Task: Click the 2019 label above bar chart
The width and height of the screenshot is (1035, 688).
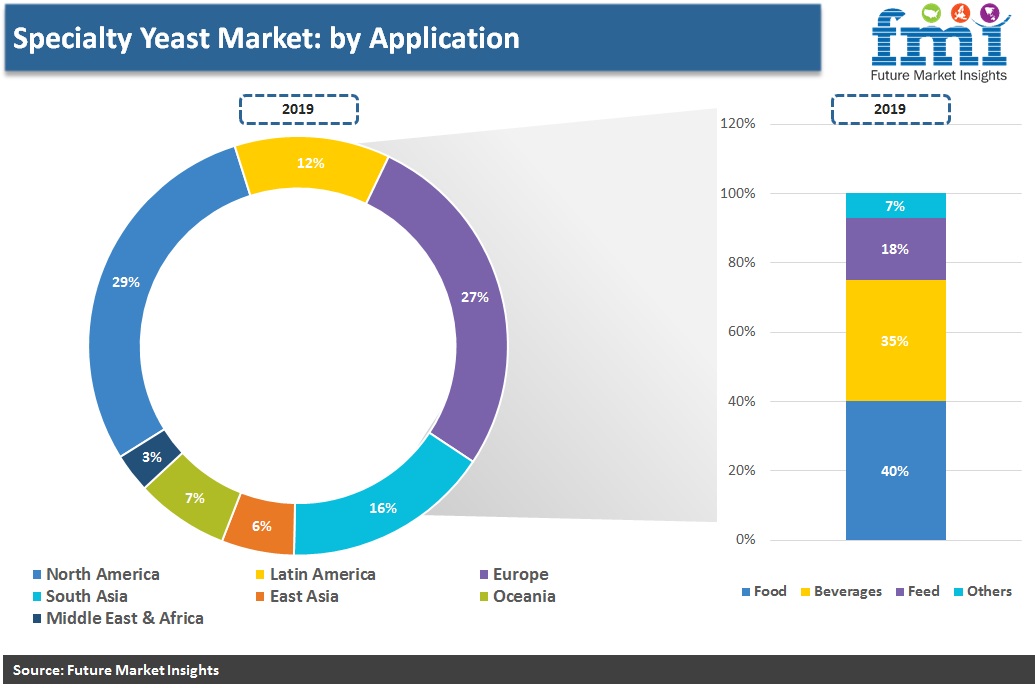Action: (890, 110)
